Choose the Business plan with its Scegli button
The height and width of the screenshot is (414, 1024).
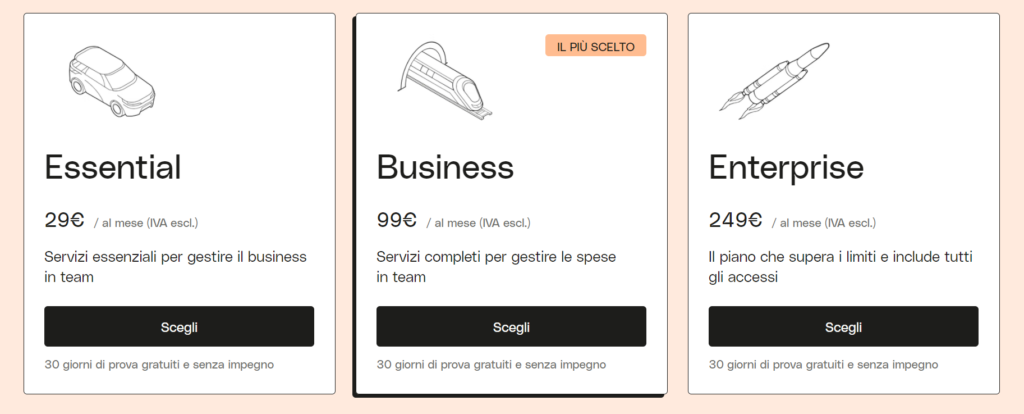(x=511, y=327)
